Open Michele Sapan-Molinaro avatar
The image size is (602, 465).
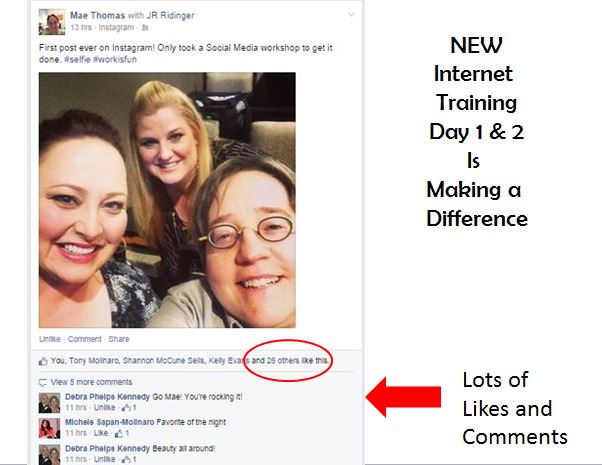tap(50, 429)
